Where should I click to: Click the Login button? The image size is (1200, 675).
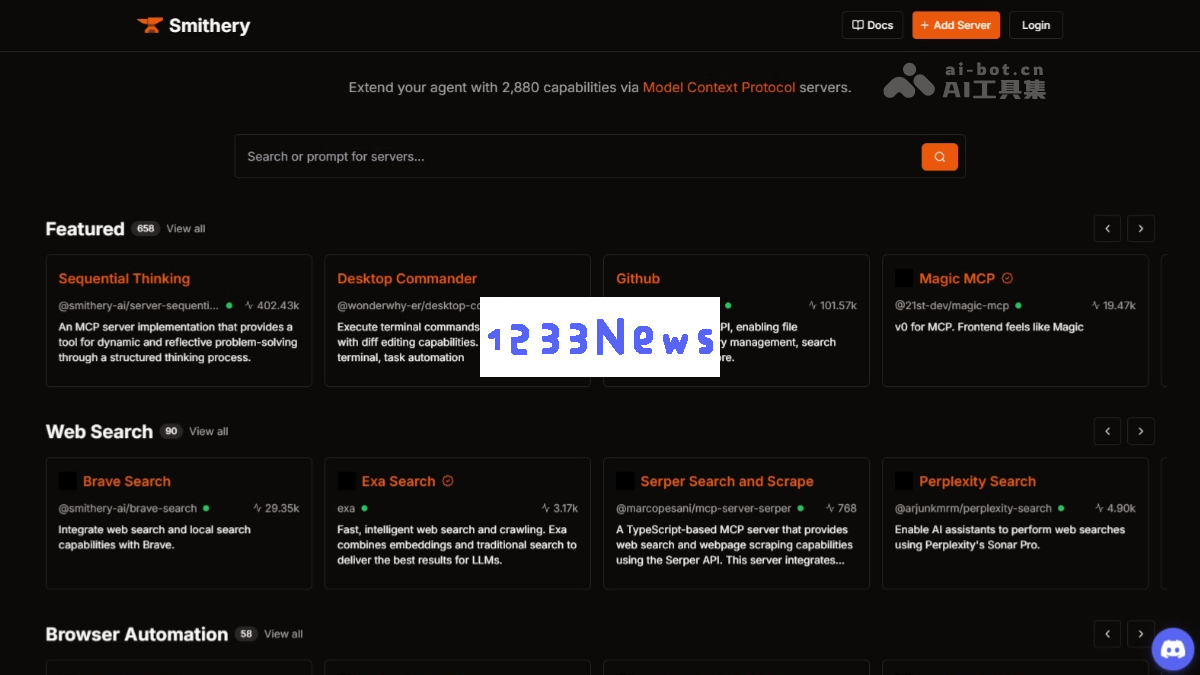coord(1036,25)
